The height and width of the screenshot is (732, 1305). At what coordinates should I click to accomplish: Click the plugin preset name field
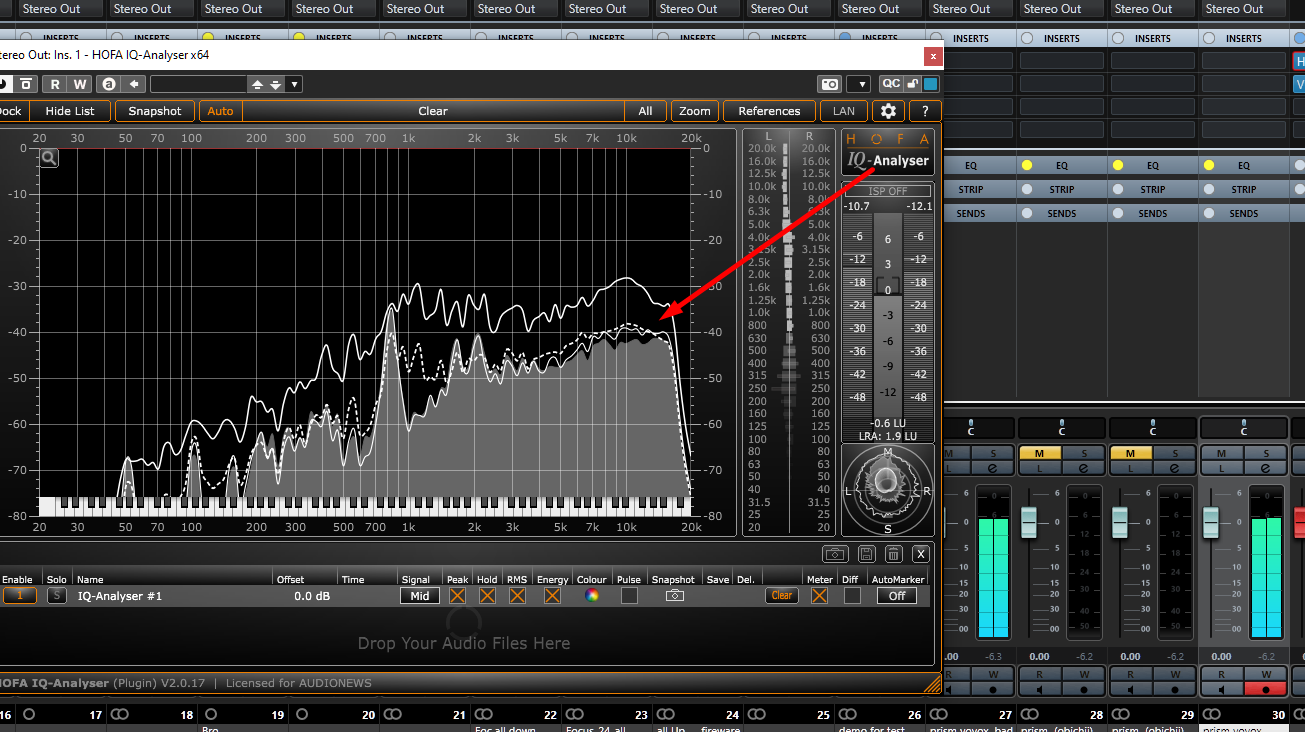tap(199, 84)
